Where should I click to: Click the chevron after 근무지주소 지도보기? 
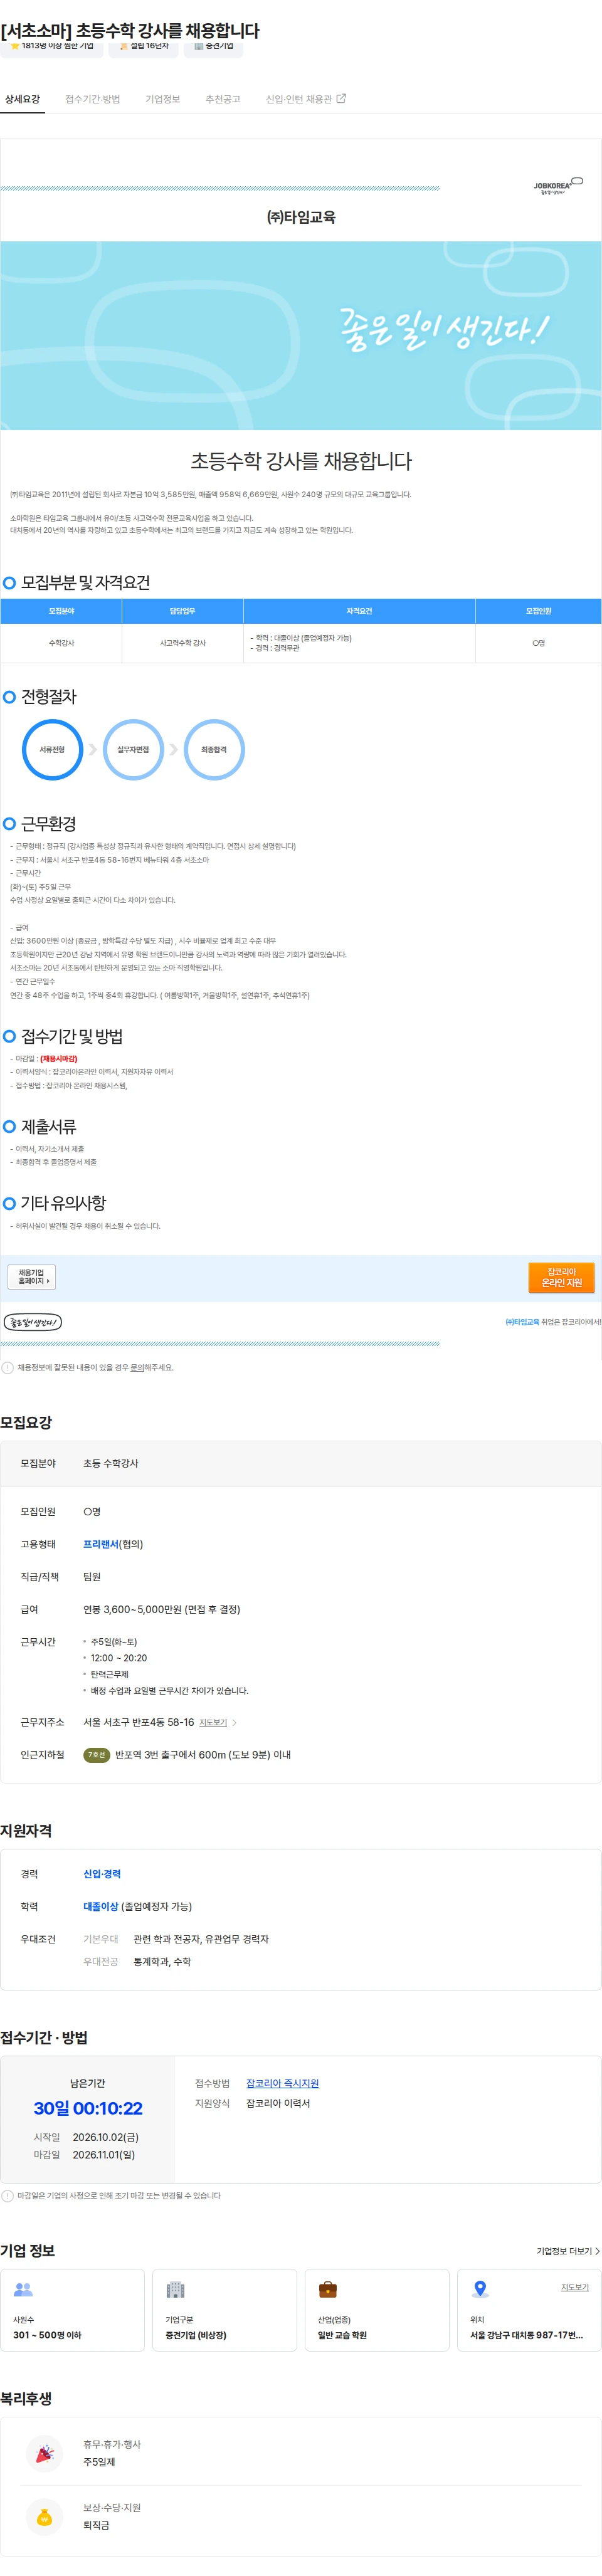coord(234,1722)
